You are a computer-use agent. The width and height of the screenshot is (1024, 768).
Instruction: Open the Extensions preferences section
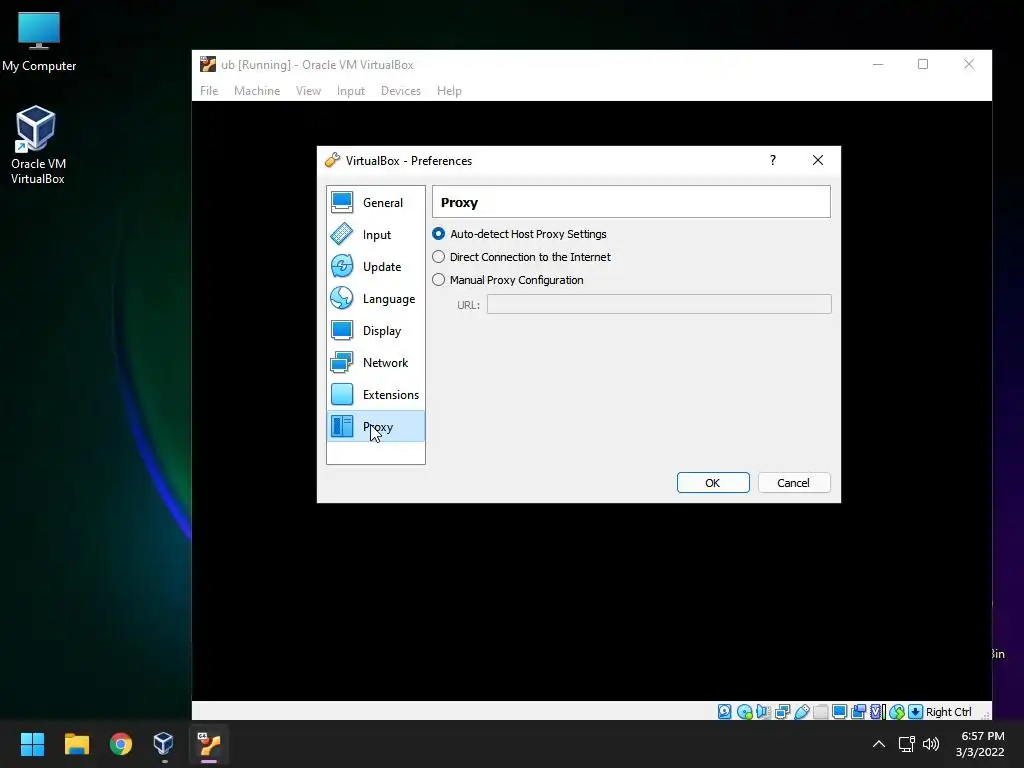[x=376, y=394]
